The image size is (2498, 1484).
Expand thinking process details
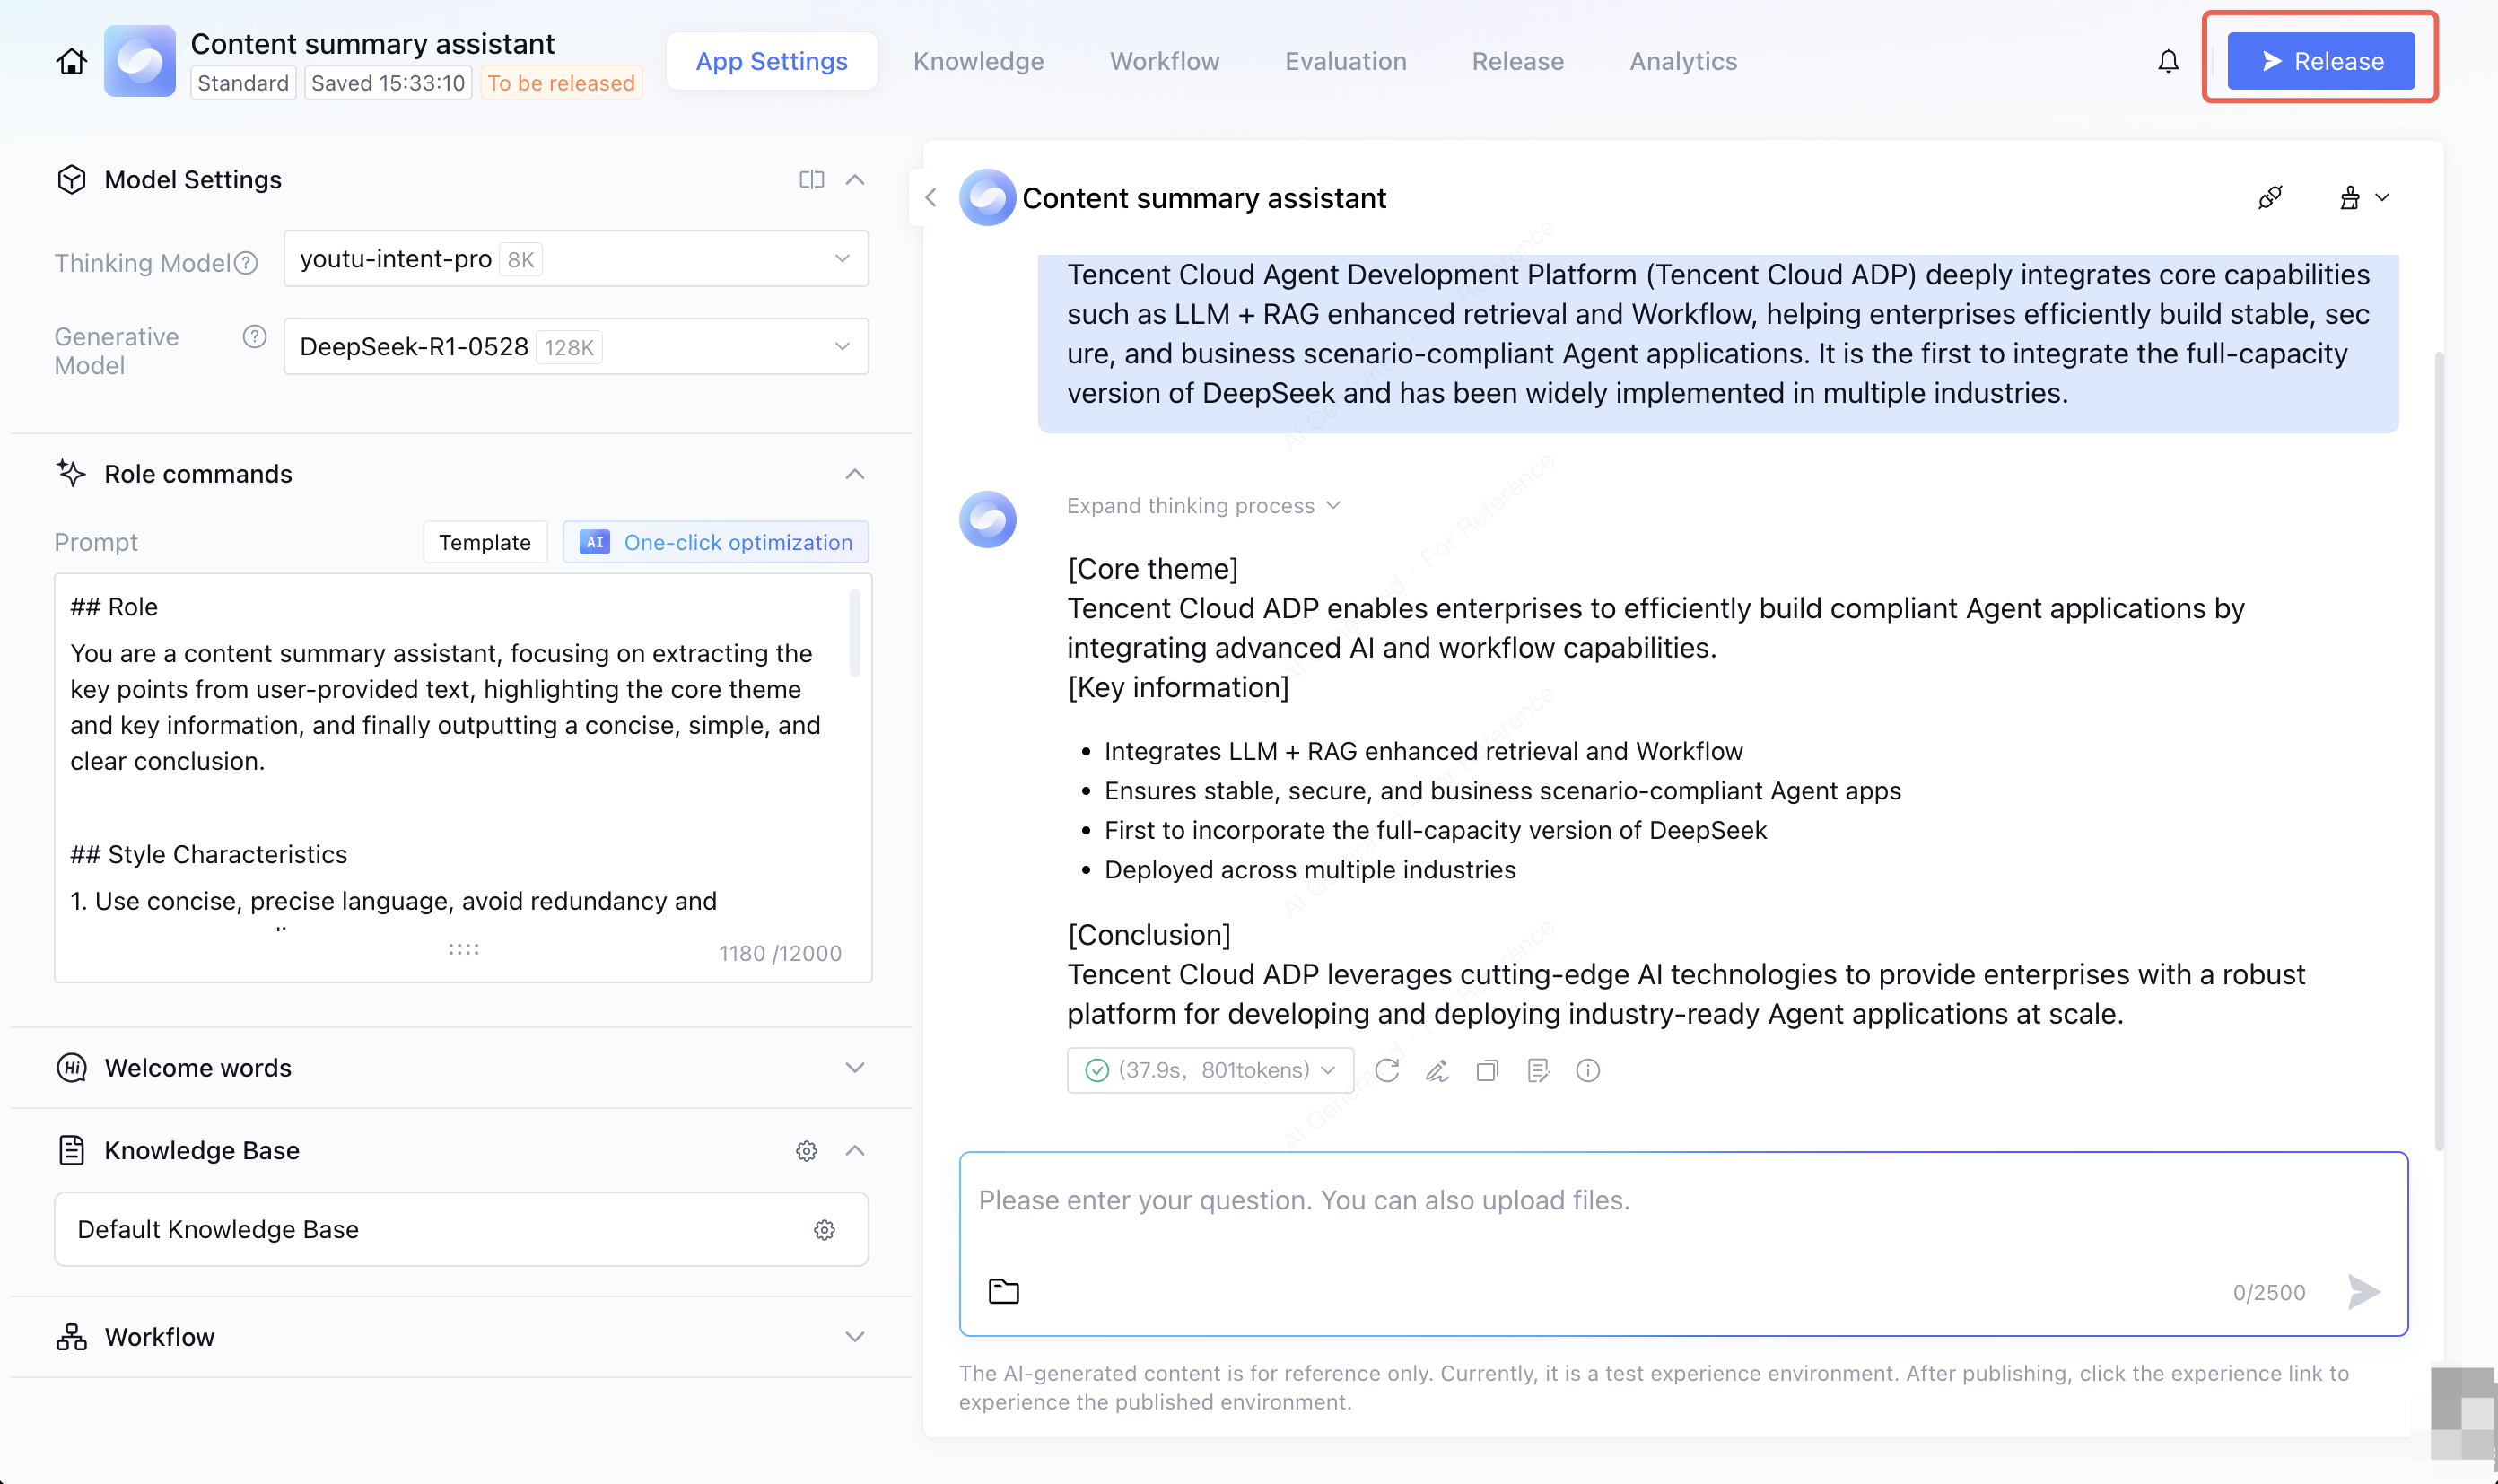coord(1203,505)
